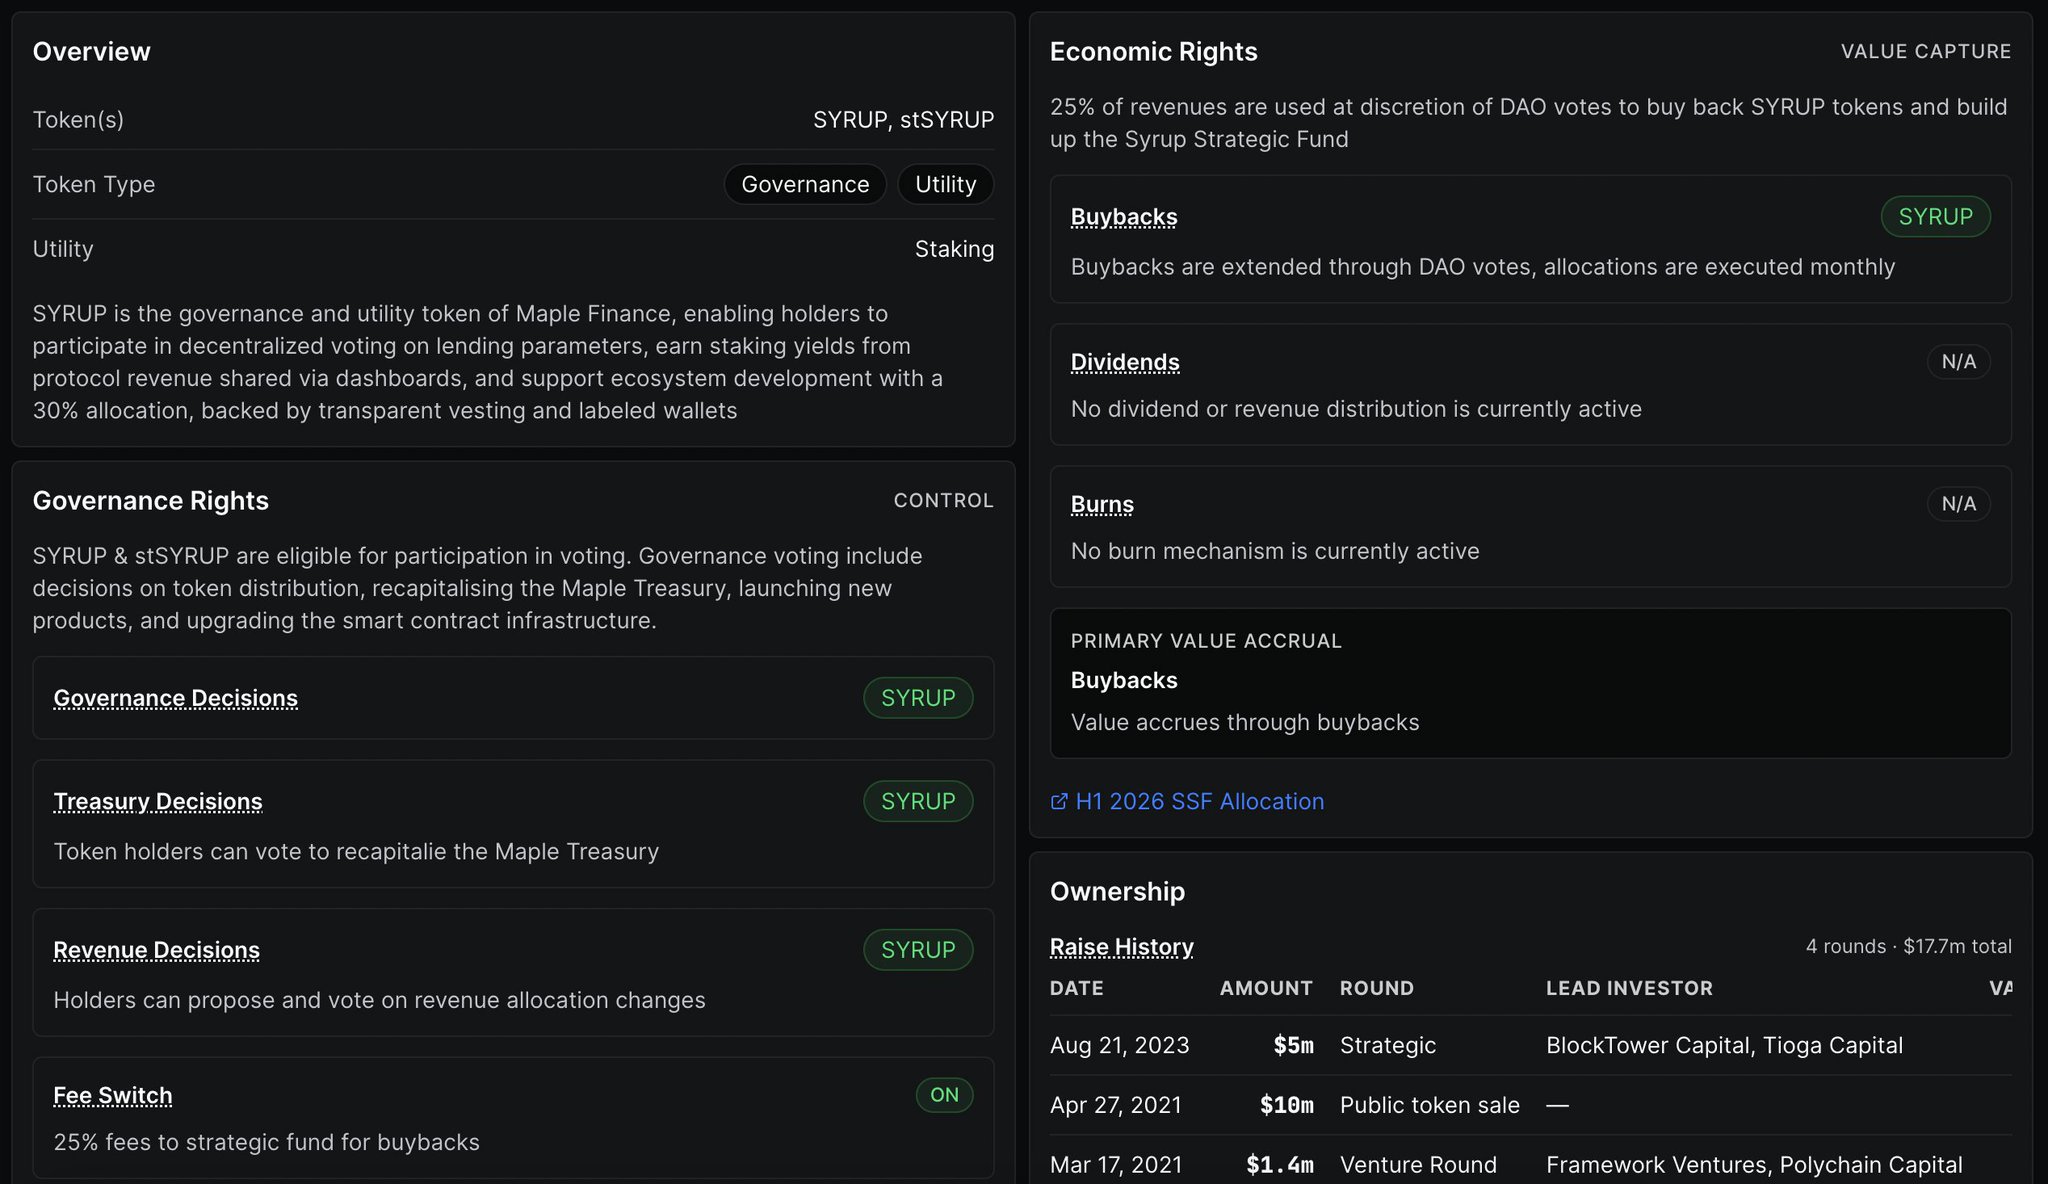Click the Governance Decisions underlined heading
This screenshot has width=2048, height=1184.
tap(176, 698)
